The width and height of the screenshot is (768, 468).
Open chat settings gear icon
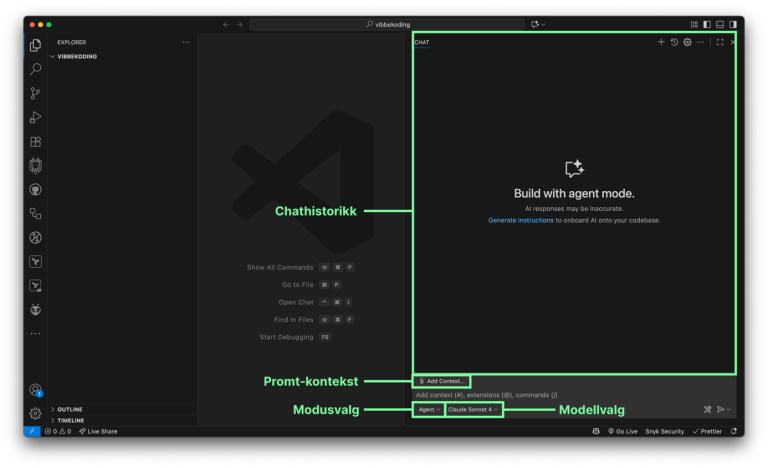tap(687, 42)
